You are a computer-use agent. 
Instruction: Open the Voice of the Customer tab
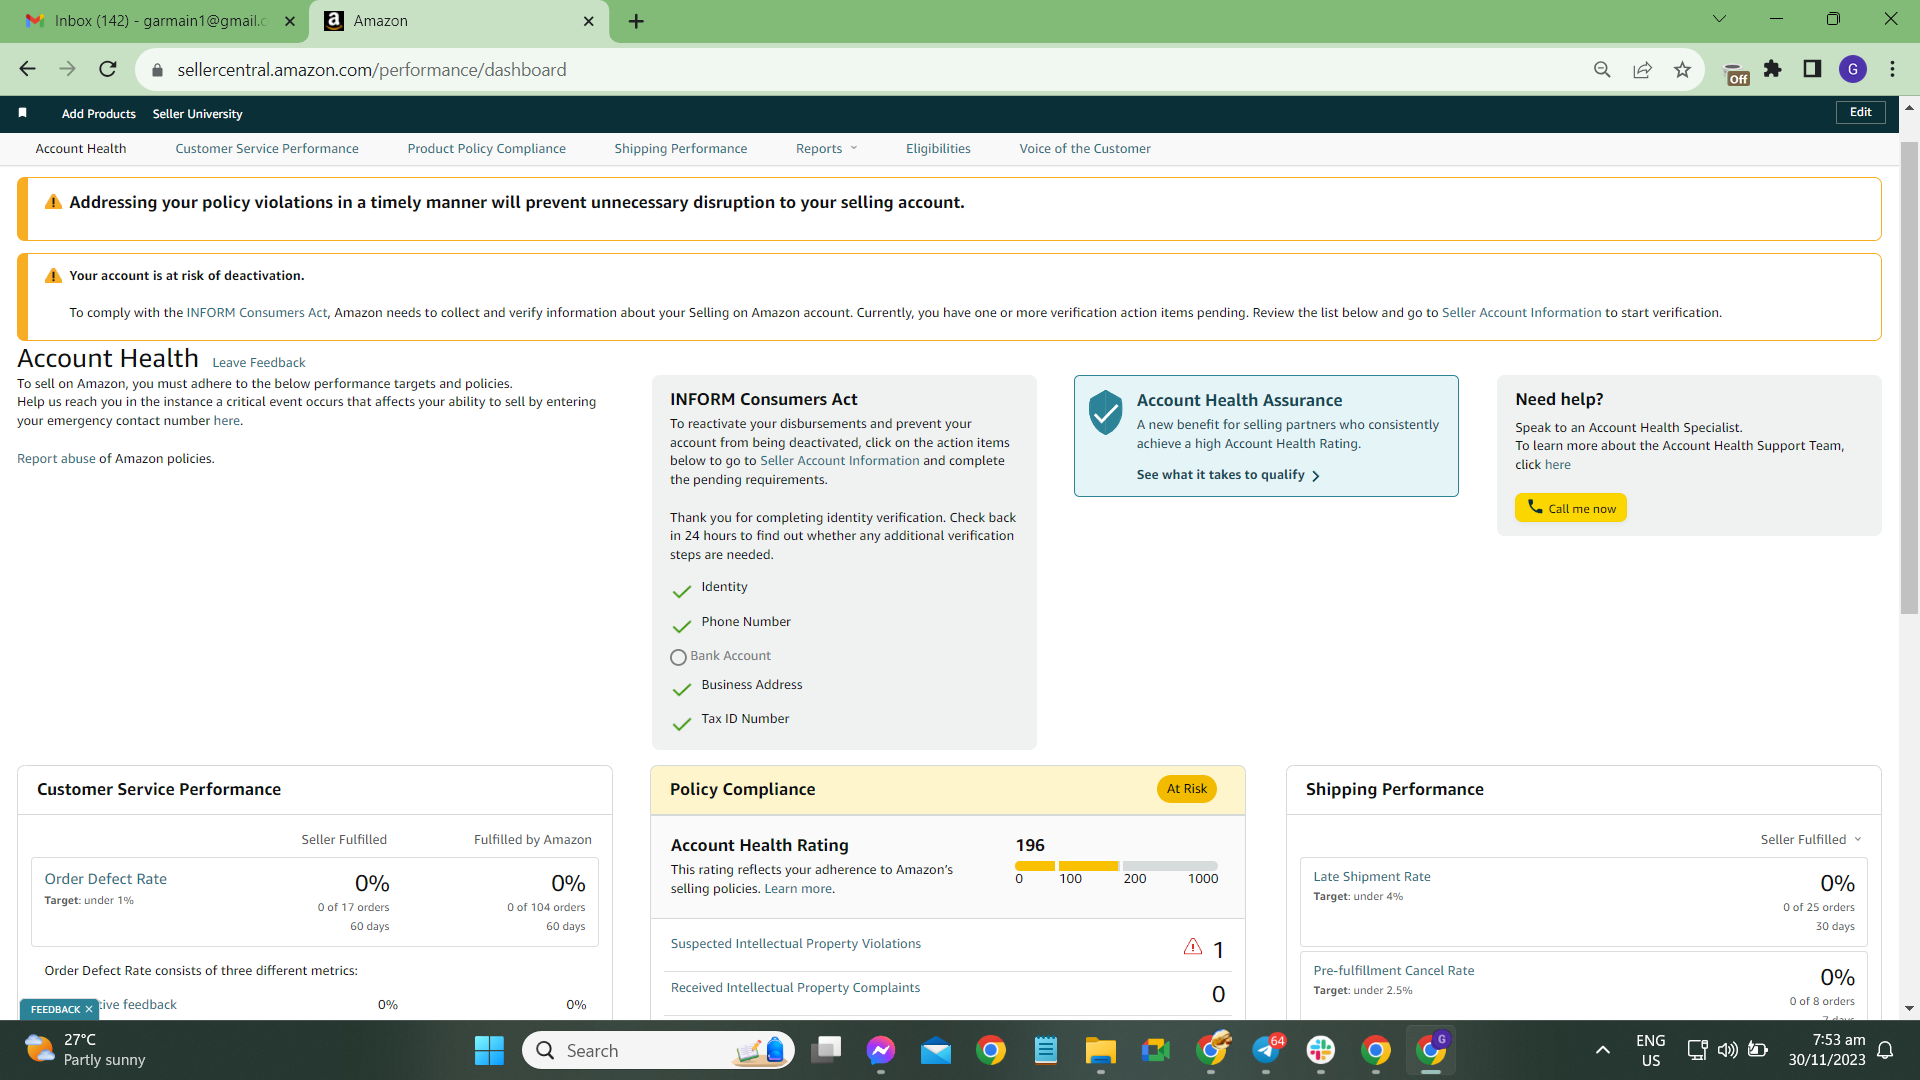tap(1085, 149)
